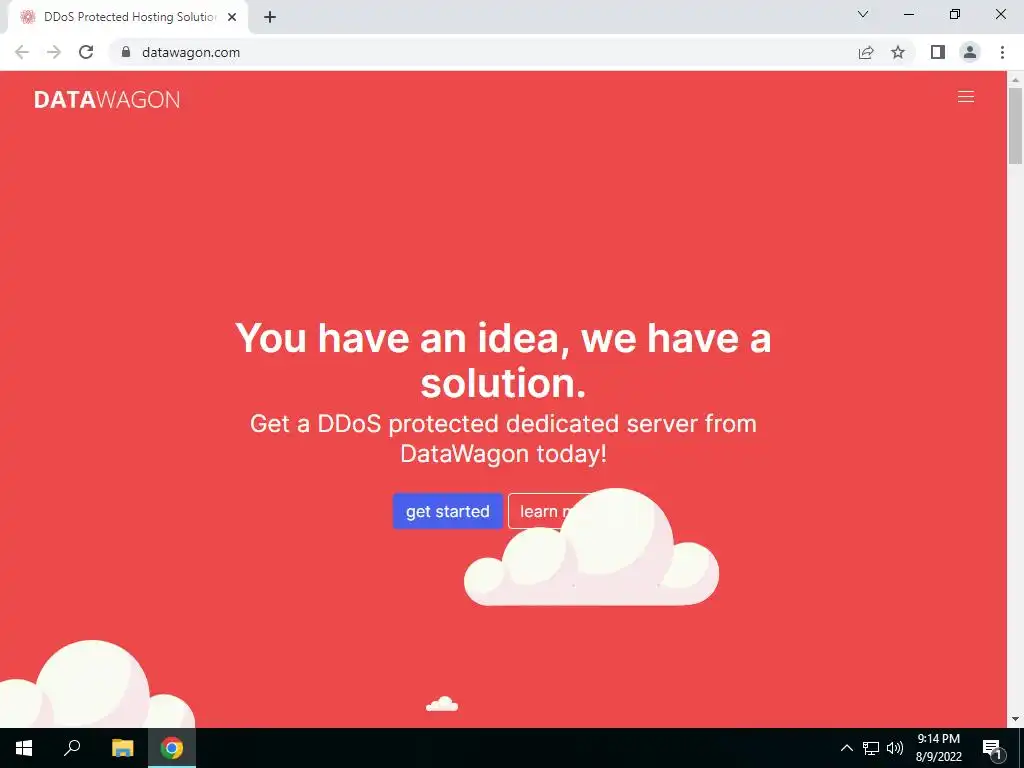Minimize the Chrome window
Image resolution: width=1024 pixels, height=768 pixels.
(908, 14)
